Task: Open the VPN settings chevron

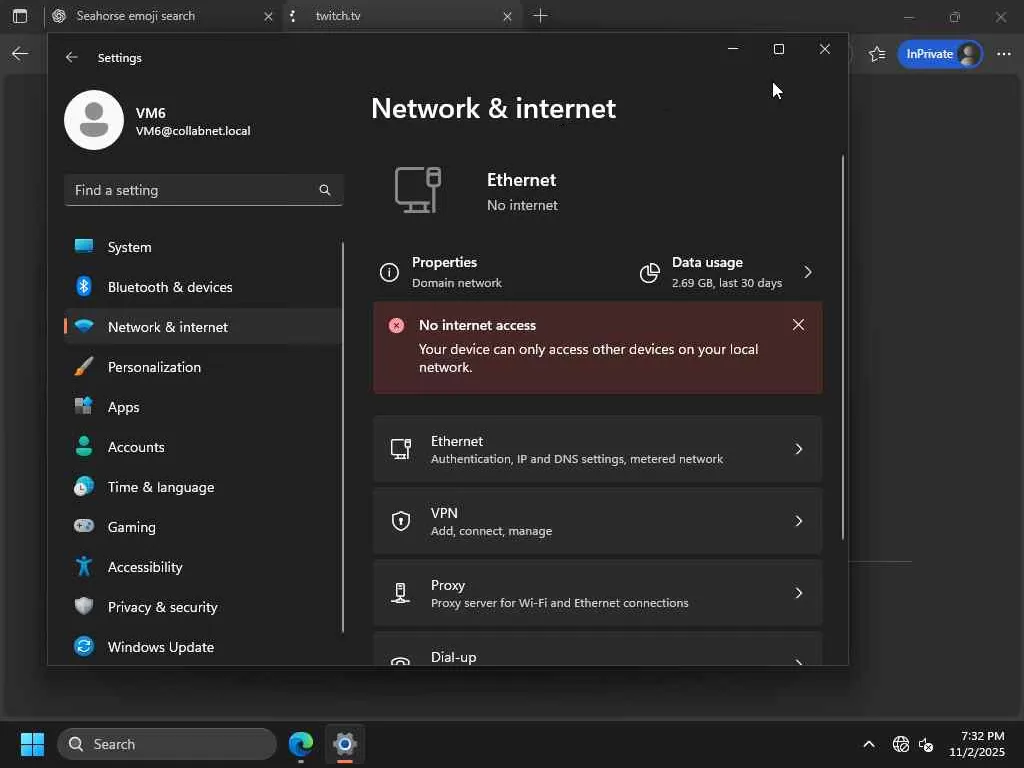Action: pos(798,521)
